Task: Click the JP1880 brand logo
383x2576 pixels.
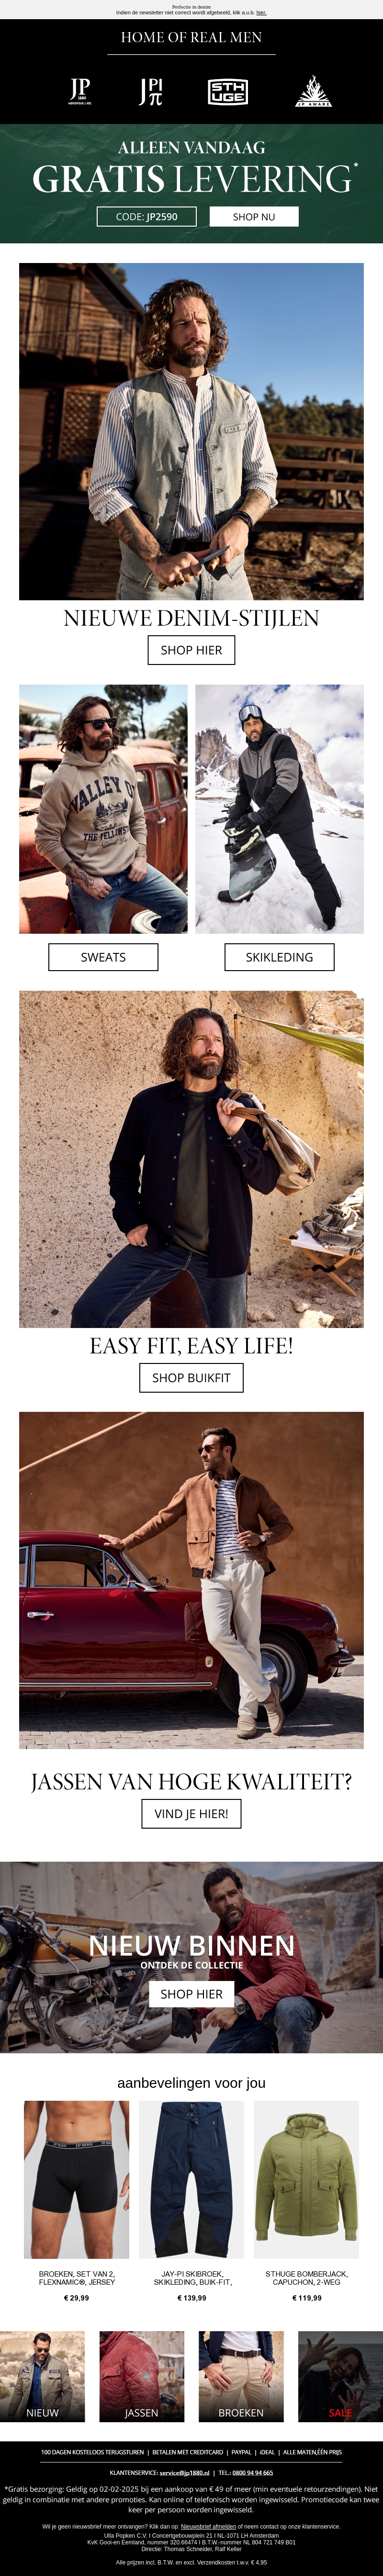Action: (x=80, y=91)
